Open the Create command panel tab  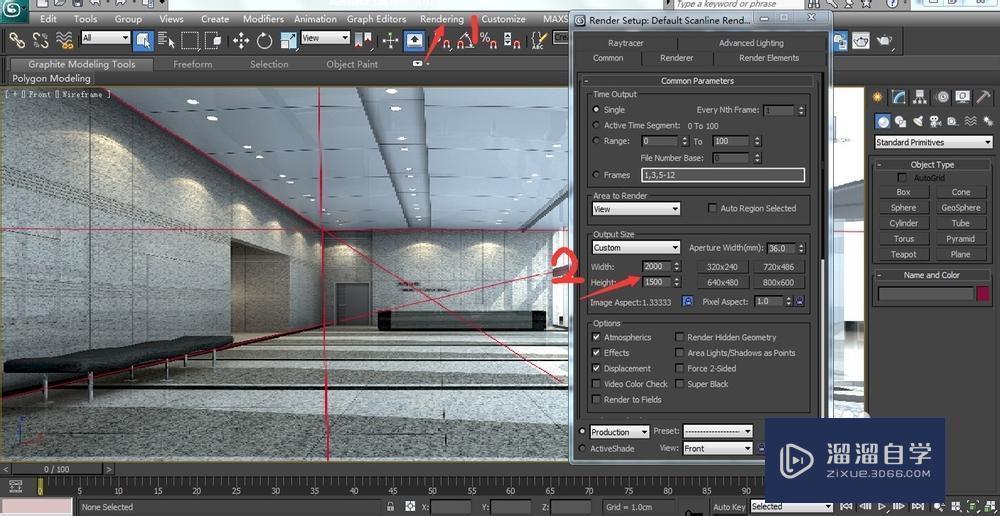879,97
